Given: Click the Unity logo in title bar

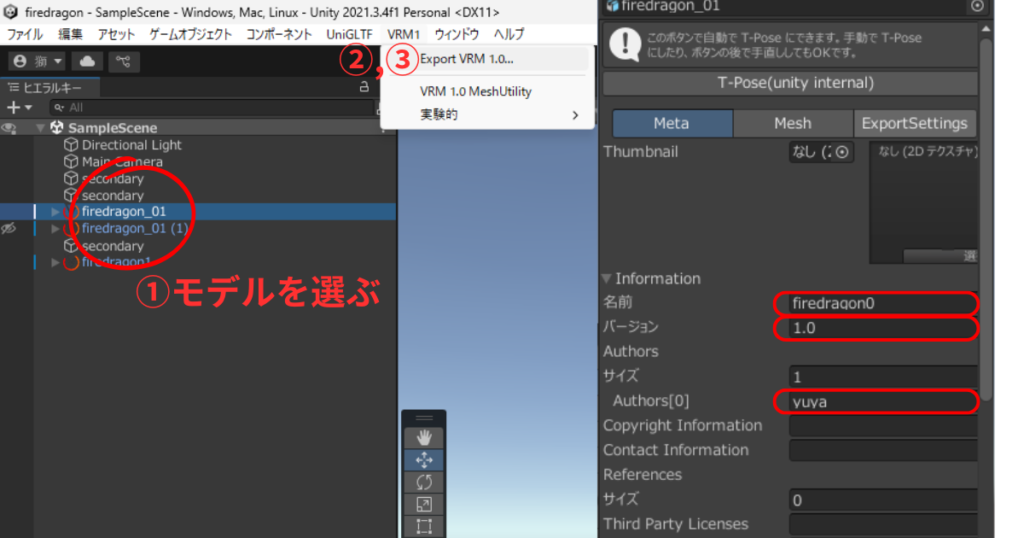Looking at the screenshot, I should (x=10, y=12).
